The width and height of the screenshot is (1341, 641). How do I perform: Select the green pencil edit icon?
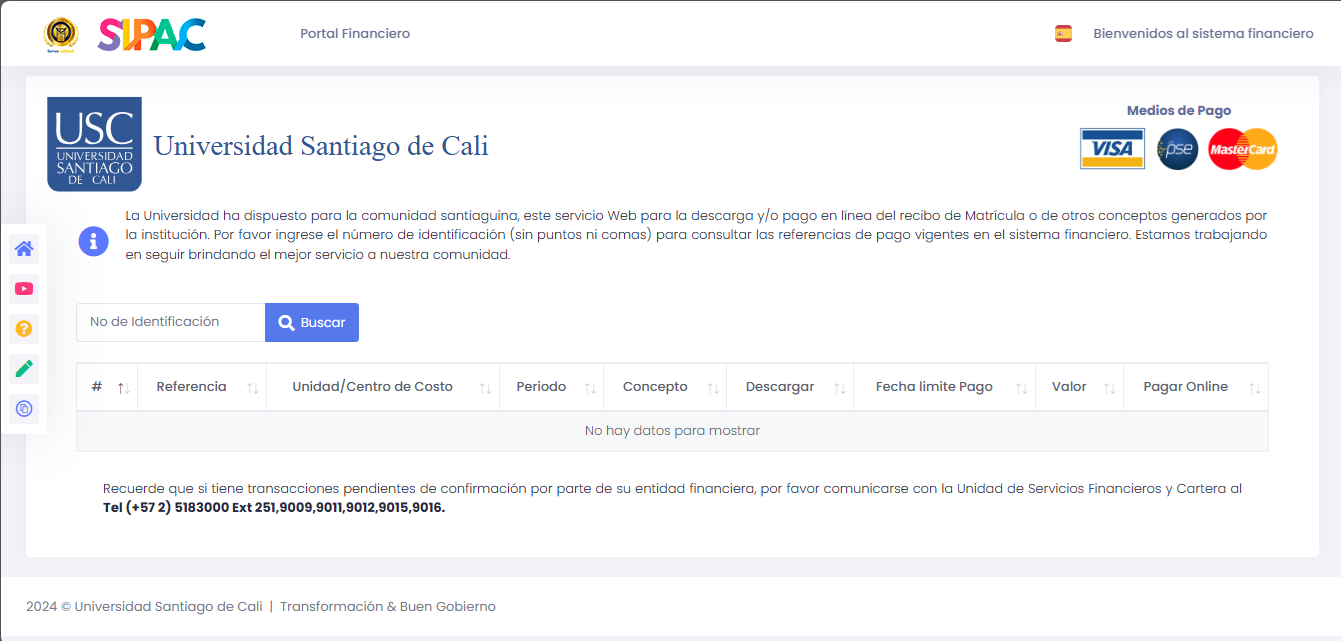point(24,369)
